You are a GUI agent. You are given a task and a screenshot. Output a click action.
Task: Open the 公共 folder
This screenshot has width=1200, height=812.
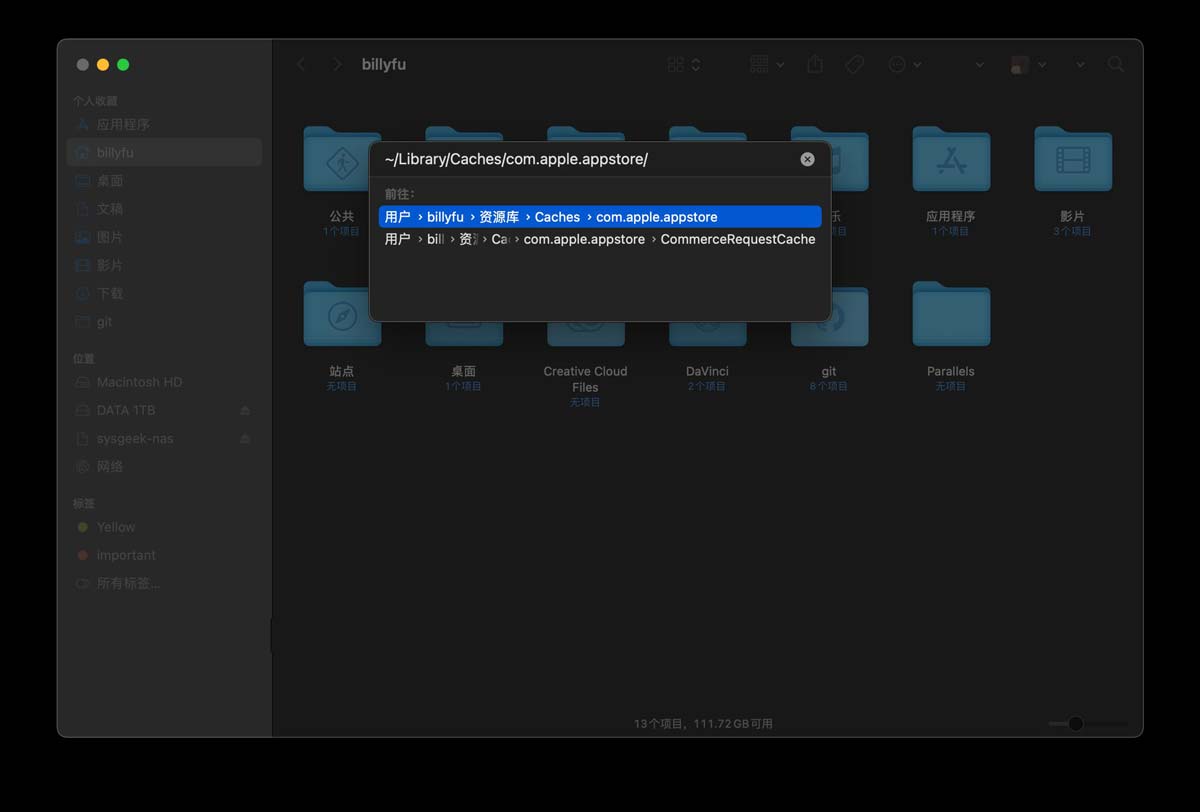coord(341,161)
